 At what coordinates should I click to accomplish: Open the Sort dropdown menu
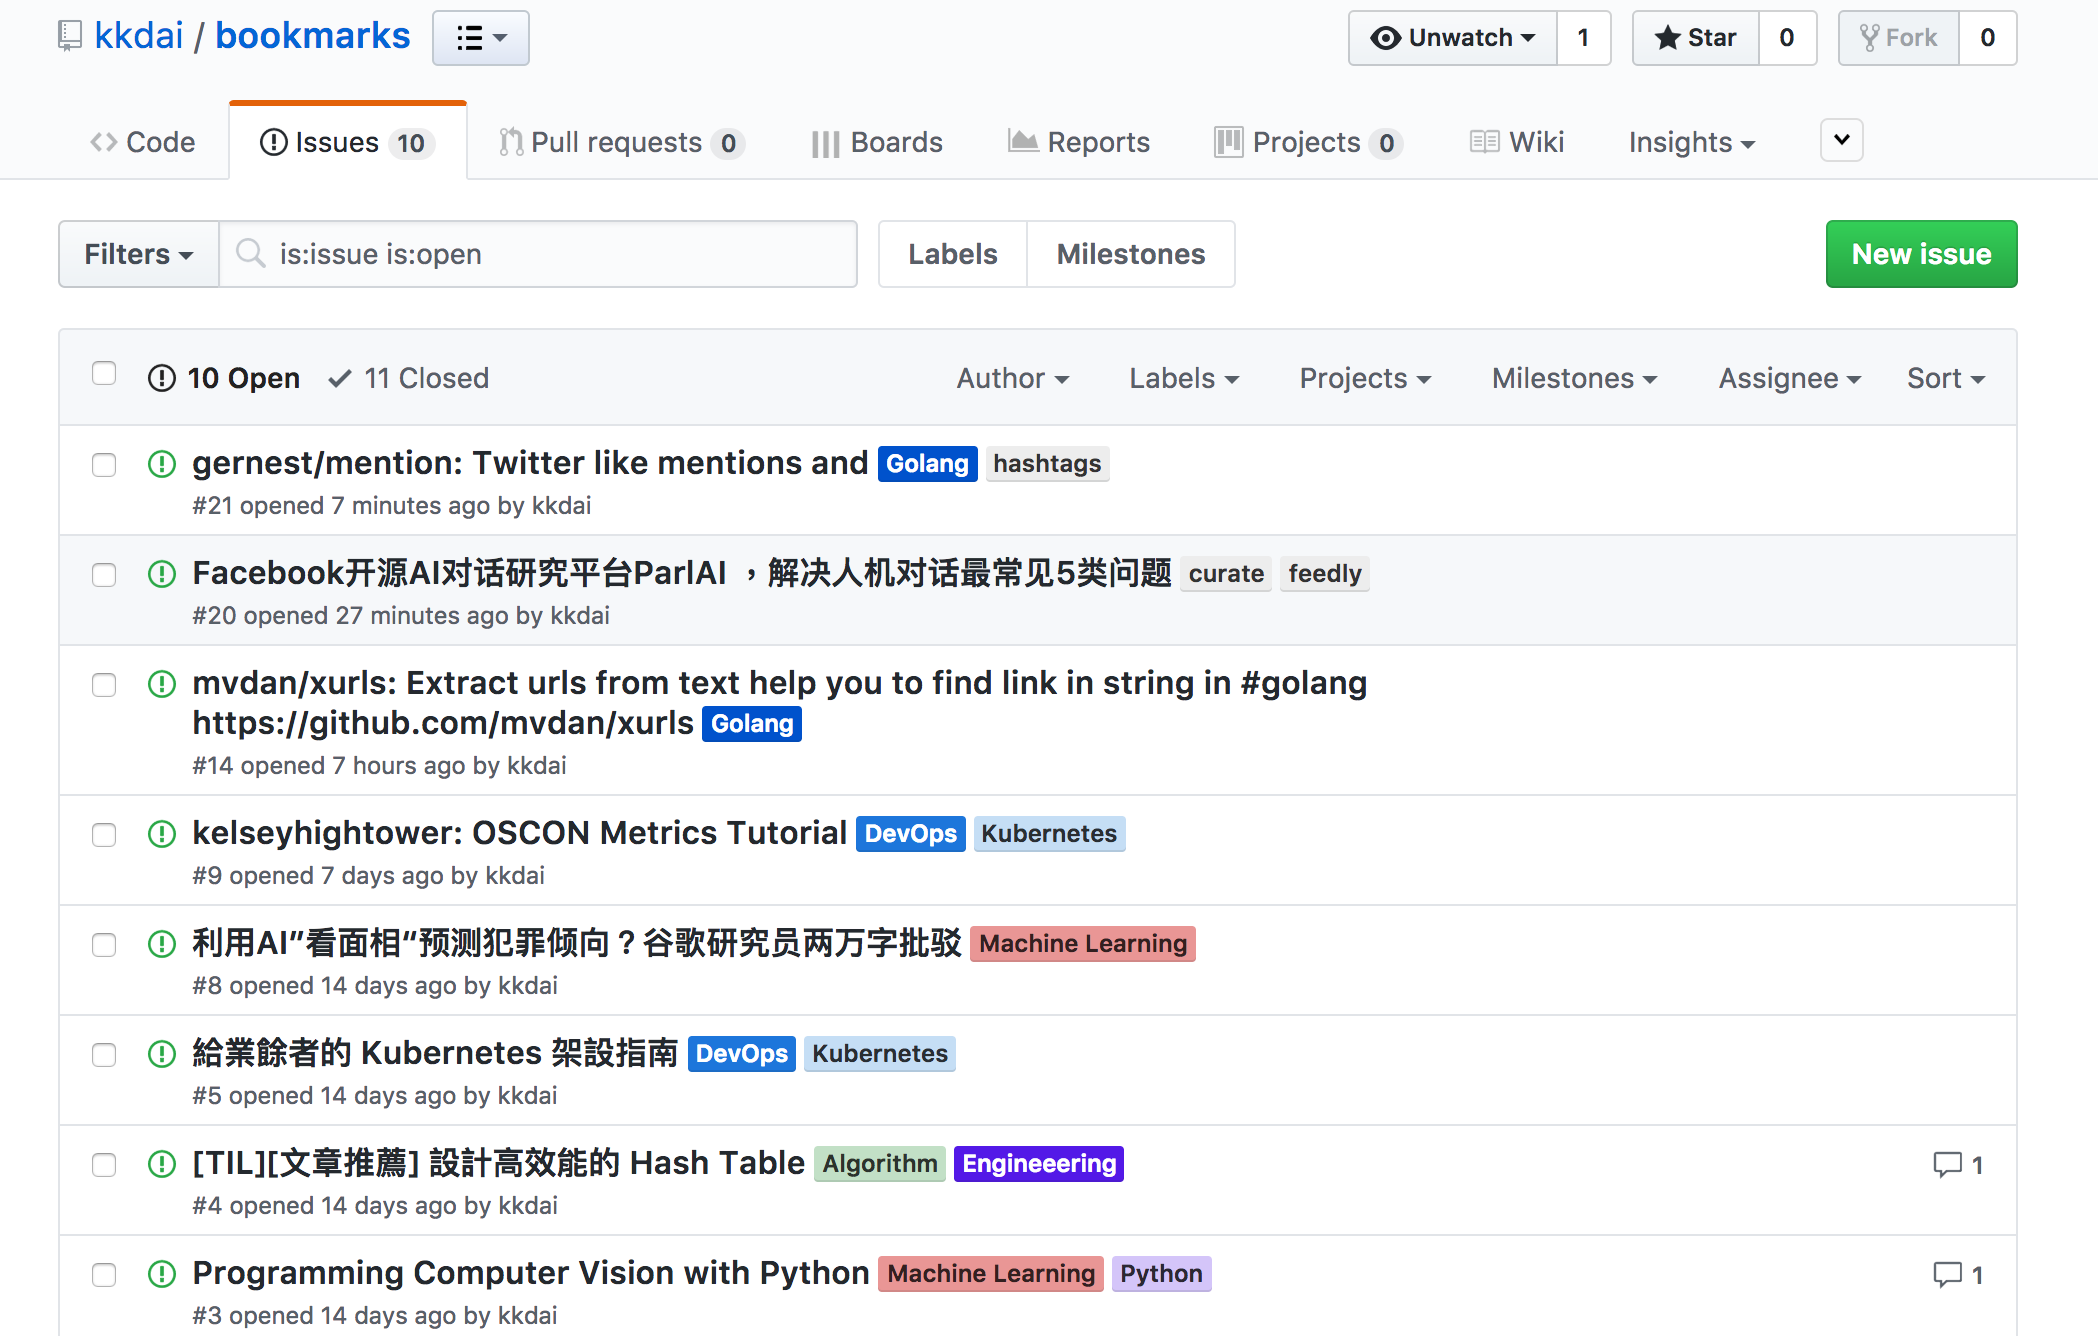[x=1944, y=378]
